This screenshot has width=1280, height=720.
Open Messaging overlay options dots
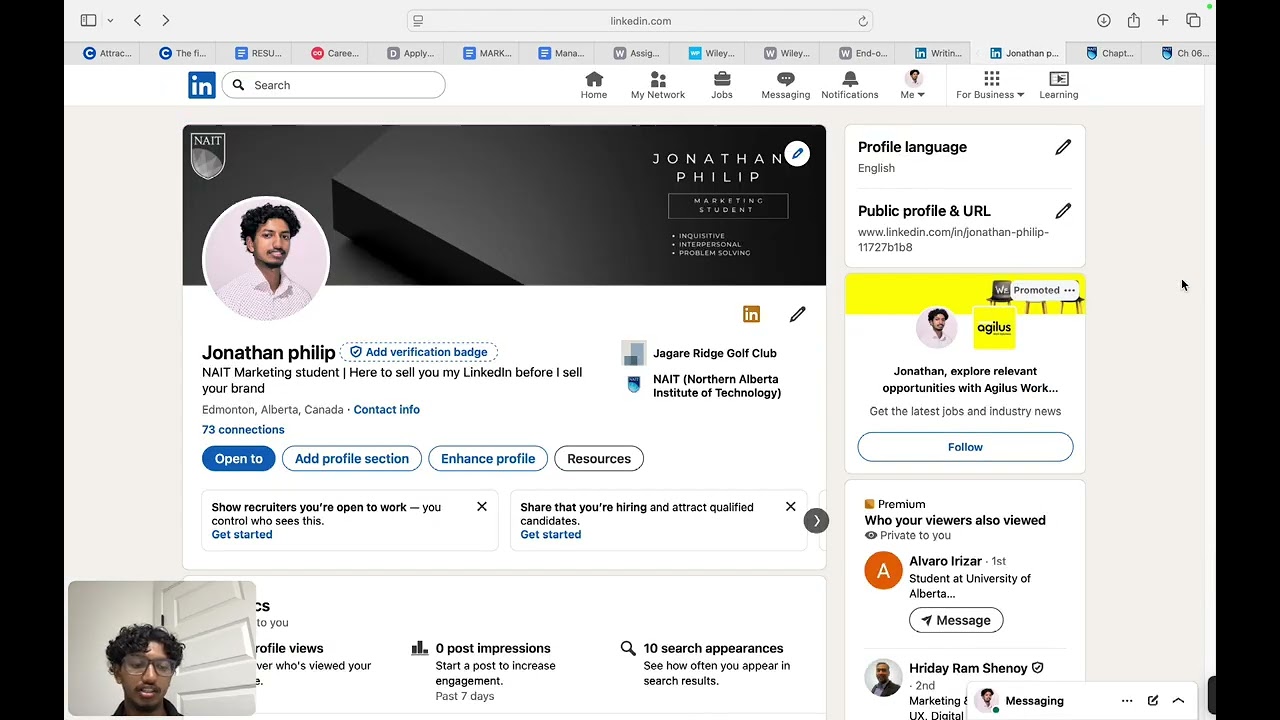coord(1127,701)
